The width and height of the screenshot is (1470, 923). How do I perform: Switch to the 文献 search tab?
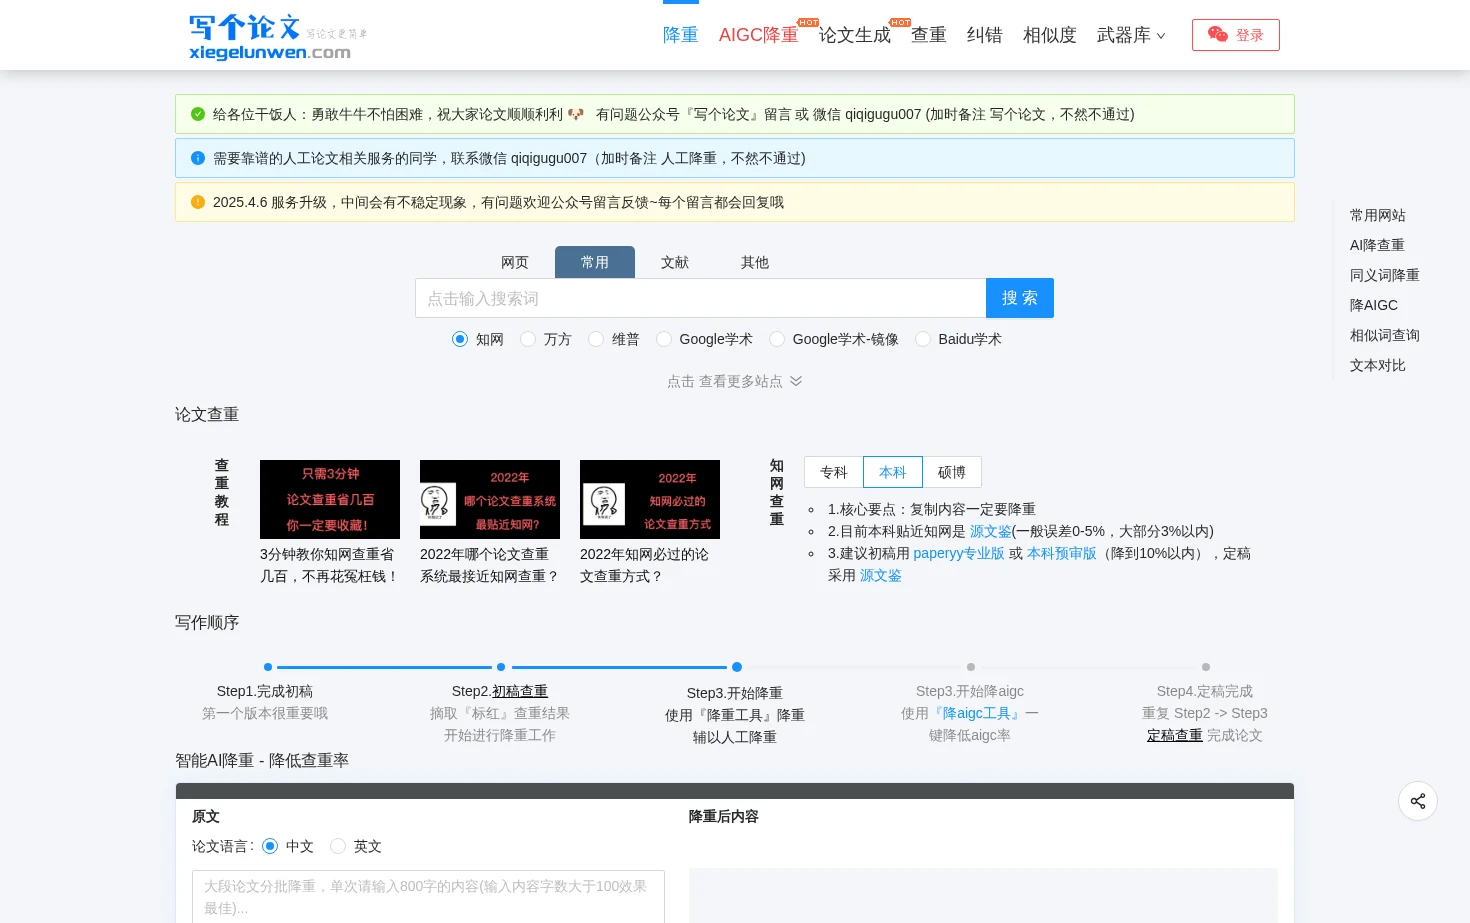coord(675,262)
